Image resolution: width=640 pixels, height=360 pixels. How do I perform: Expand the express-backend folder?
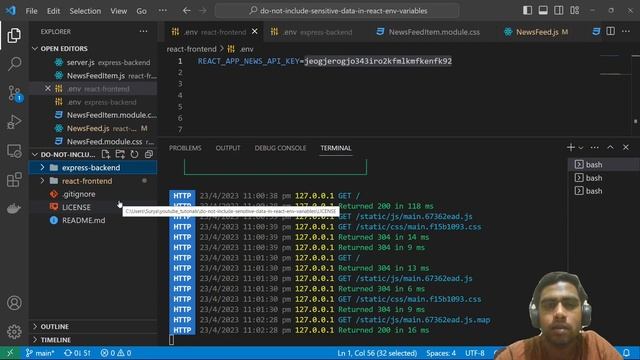pos(42,167)
